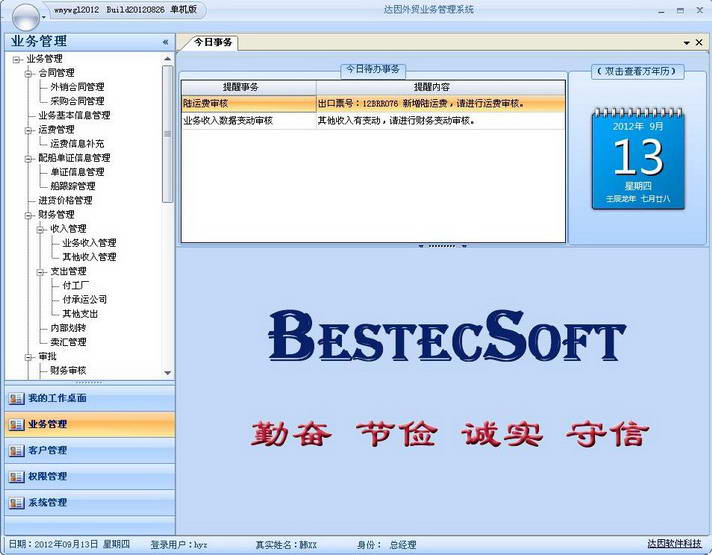Click the icon beside 客户管理
Image resolution: width=712 pixels, height=555 pixels.
click(16, 451)
